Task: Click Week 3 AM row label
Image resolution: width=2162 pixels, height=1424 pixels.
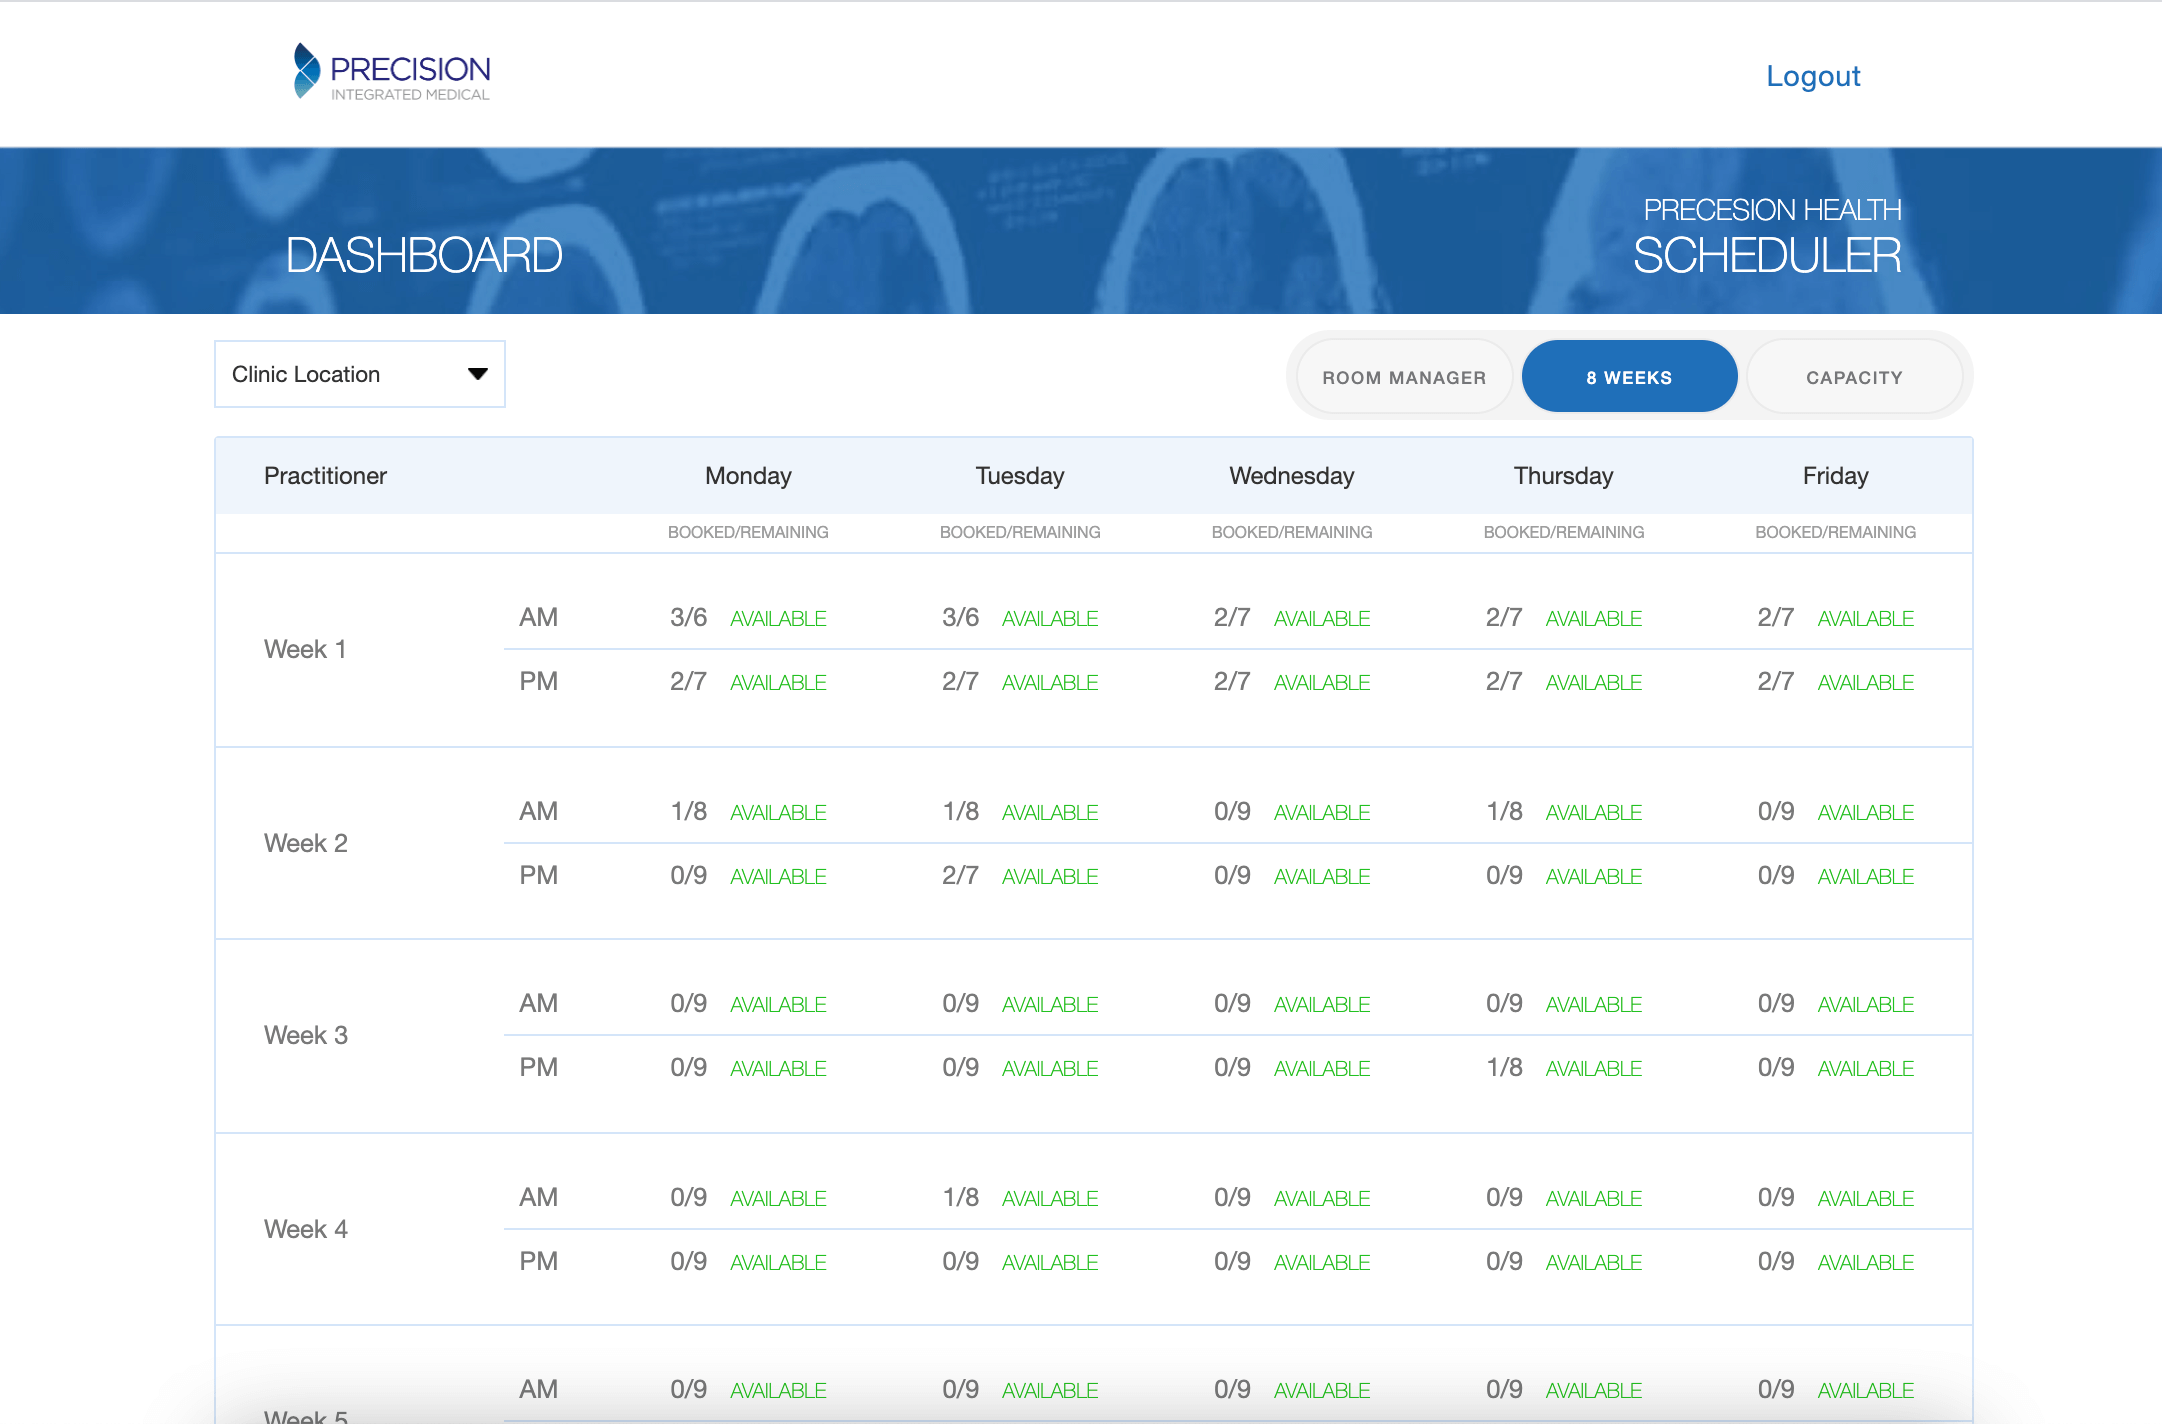Action: [538, 1003]
